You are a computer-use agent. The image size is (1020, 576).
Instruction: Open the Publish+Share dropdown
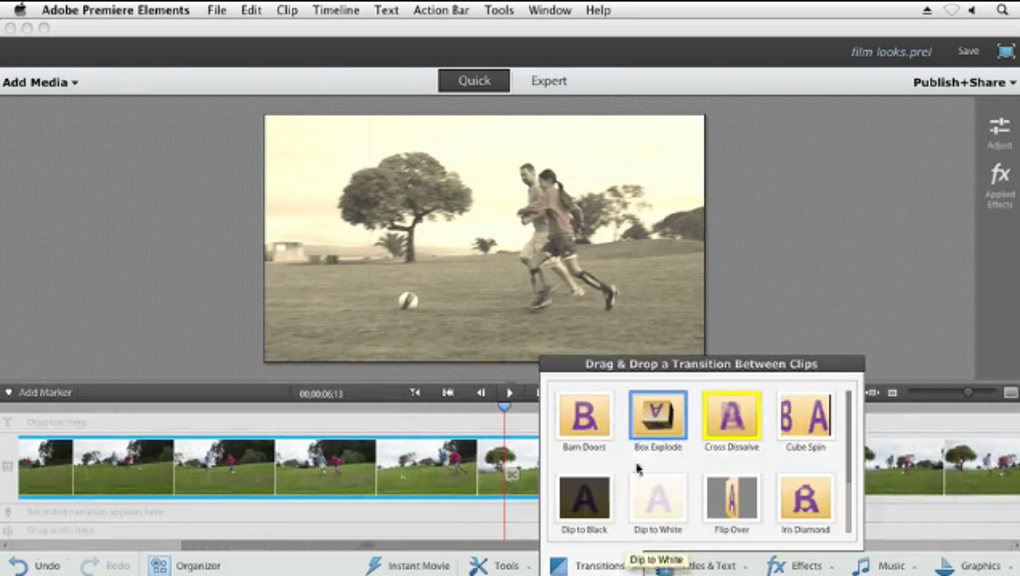(x=963, y=82)
